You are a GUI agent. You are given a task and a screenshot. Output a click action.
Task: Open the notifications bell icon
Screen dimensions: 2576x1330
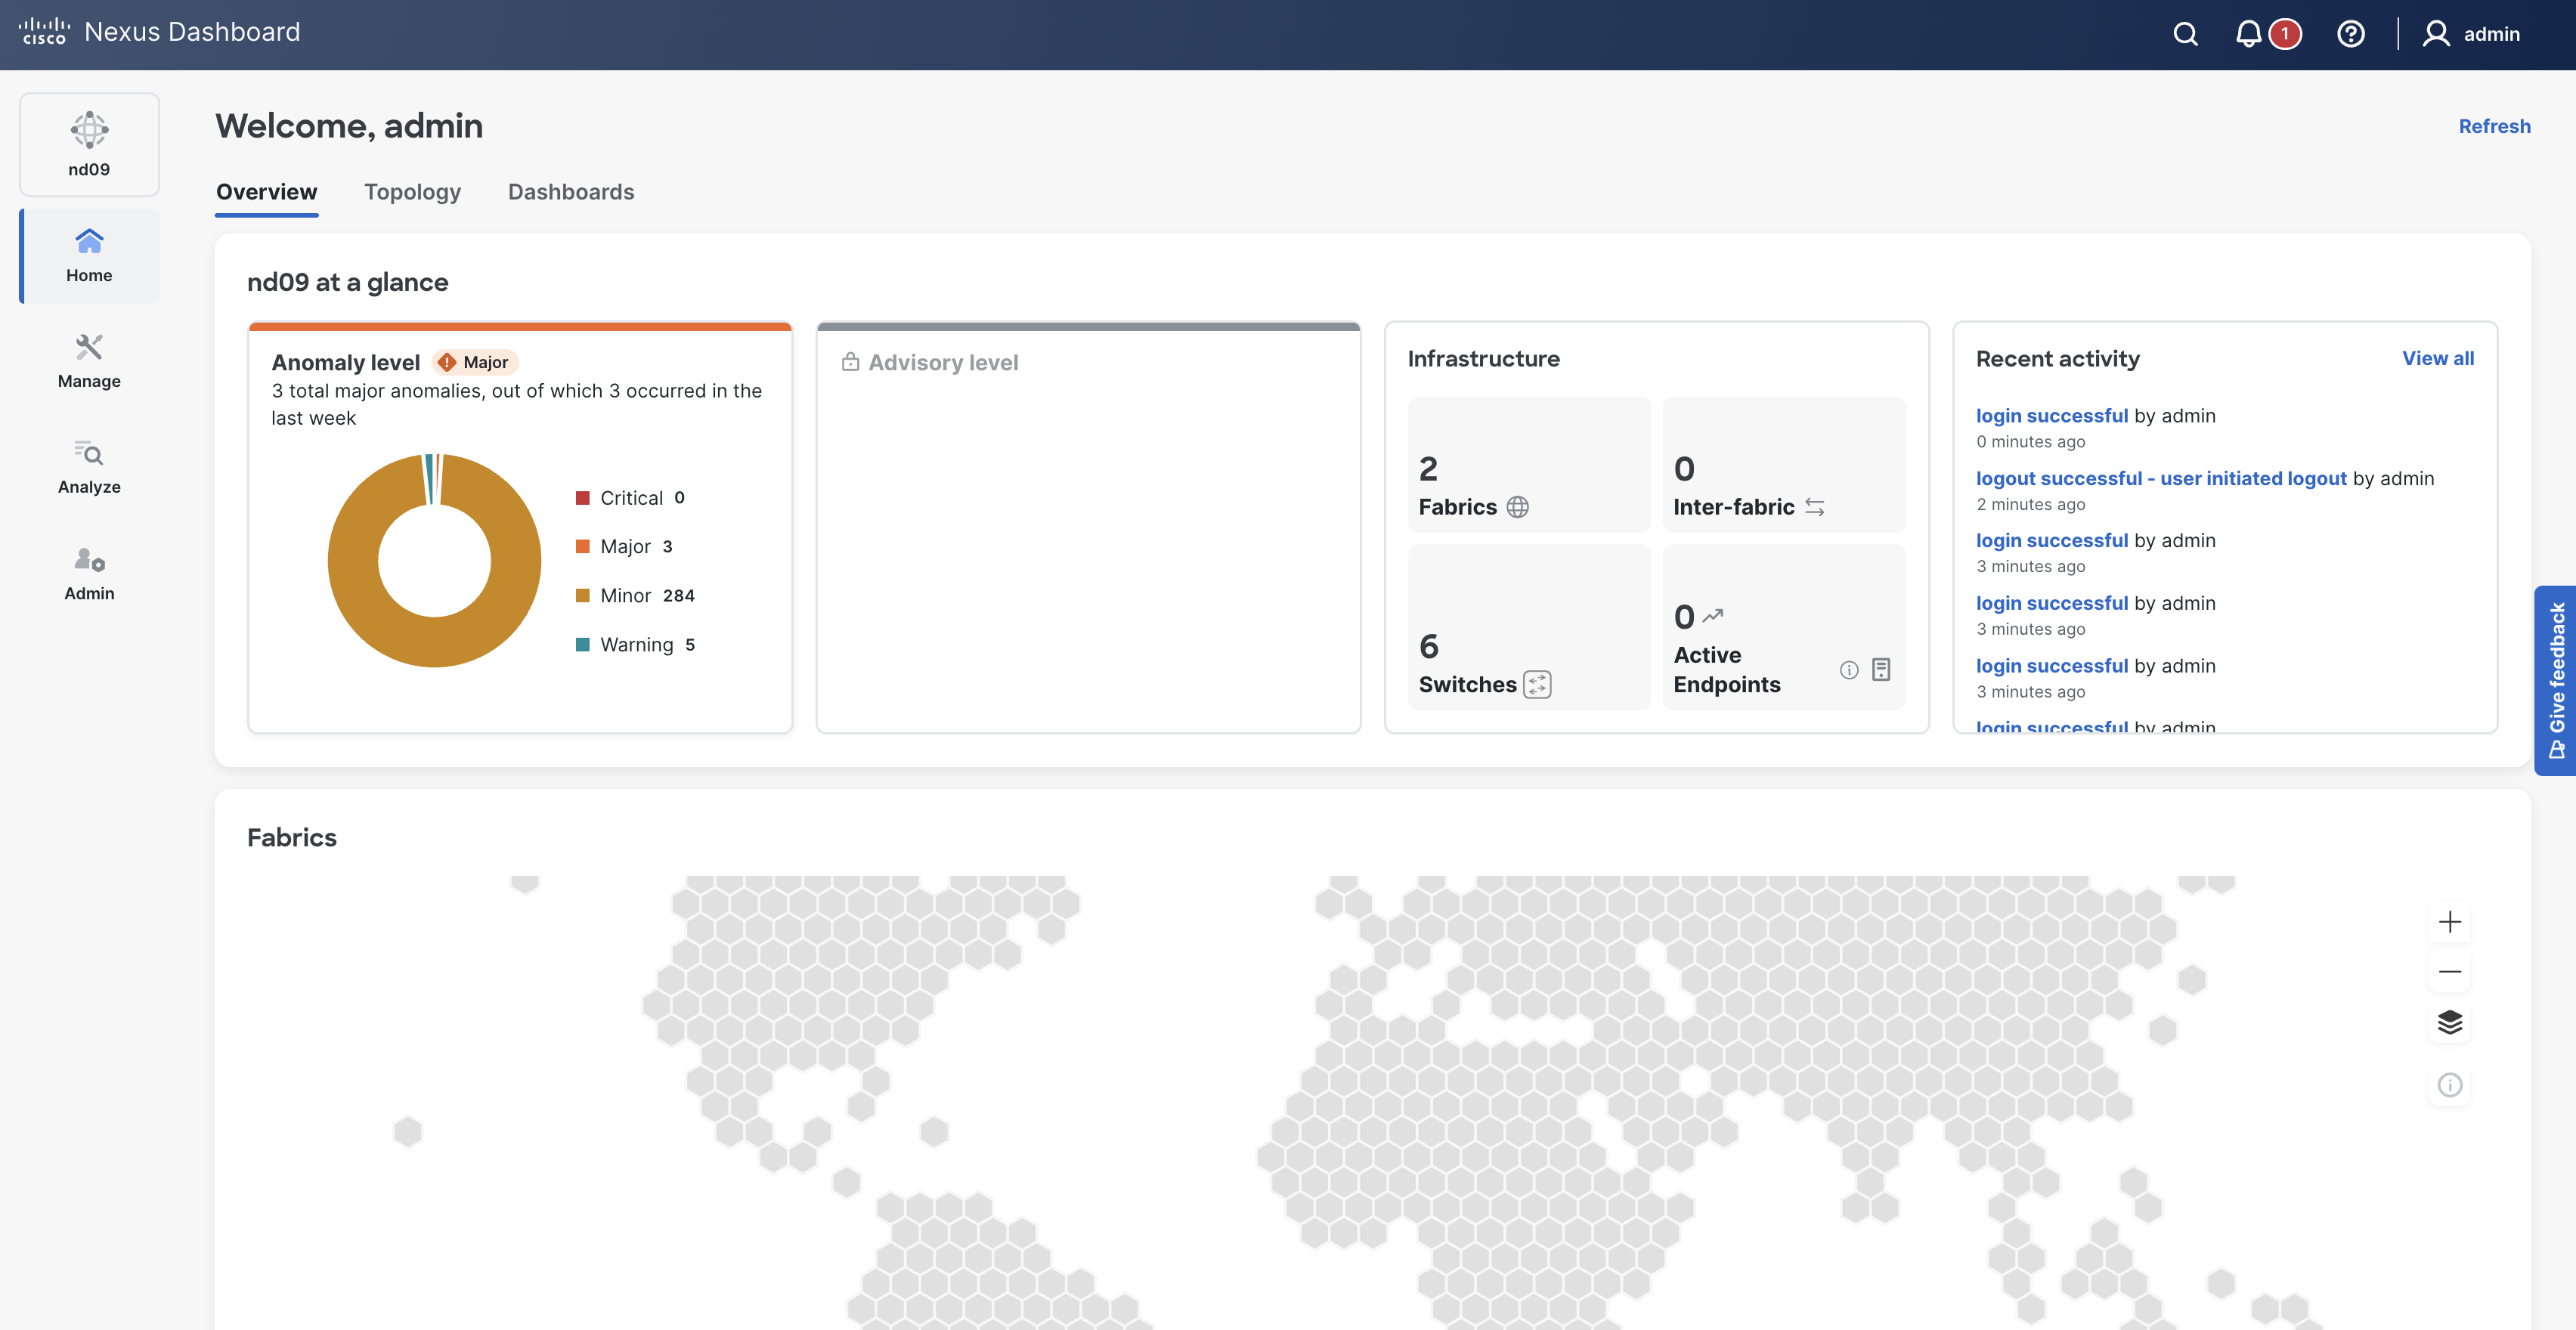click(2248, 34)
